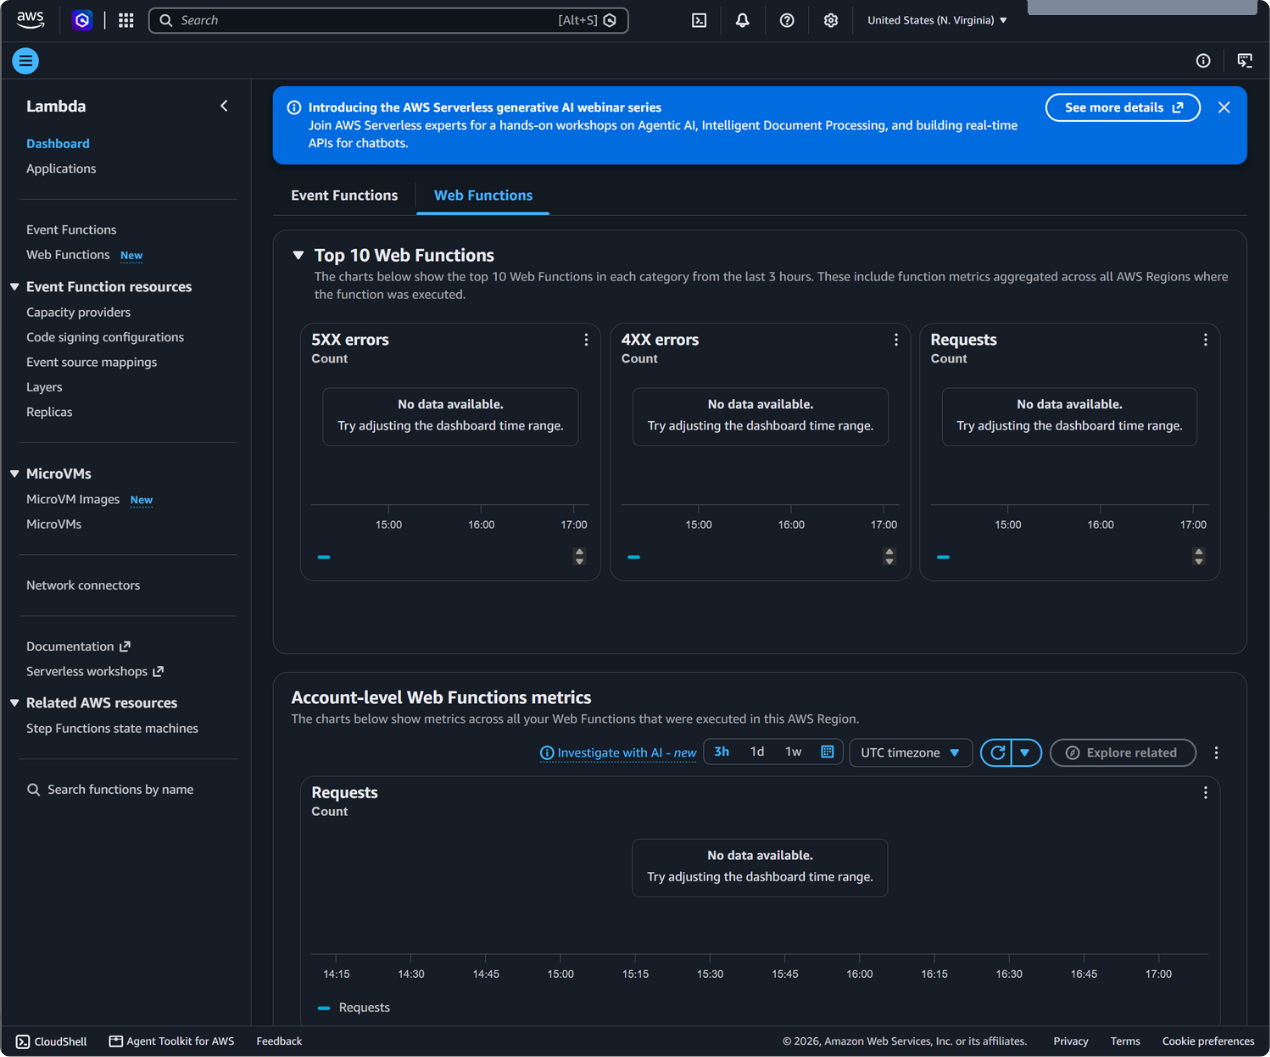Click Explore related button

pos(1123,753)
